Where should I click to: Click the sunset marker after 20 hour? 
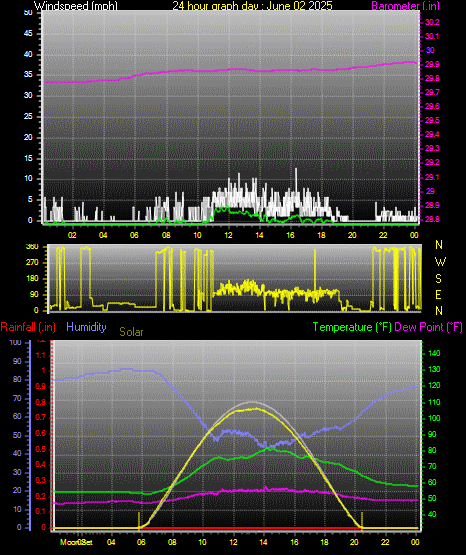[362, 520]
